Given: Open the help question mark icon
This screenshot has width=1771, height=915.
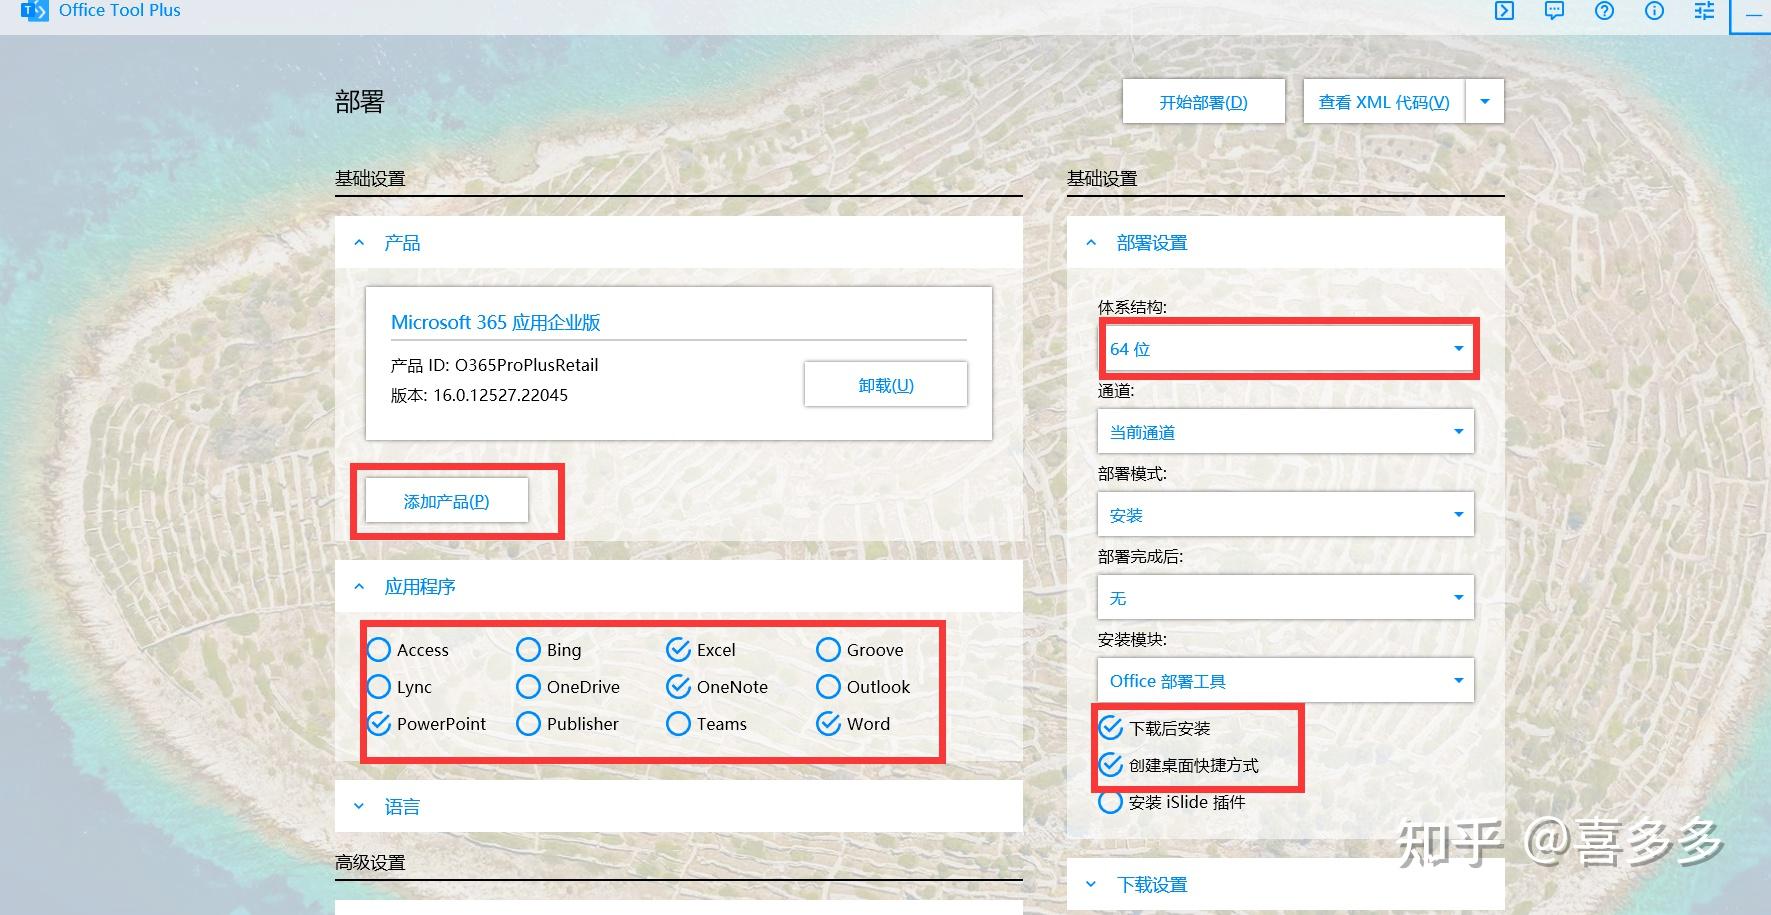Looking at the screenshot, I should (1604, 11).
